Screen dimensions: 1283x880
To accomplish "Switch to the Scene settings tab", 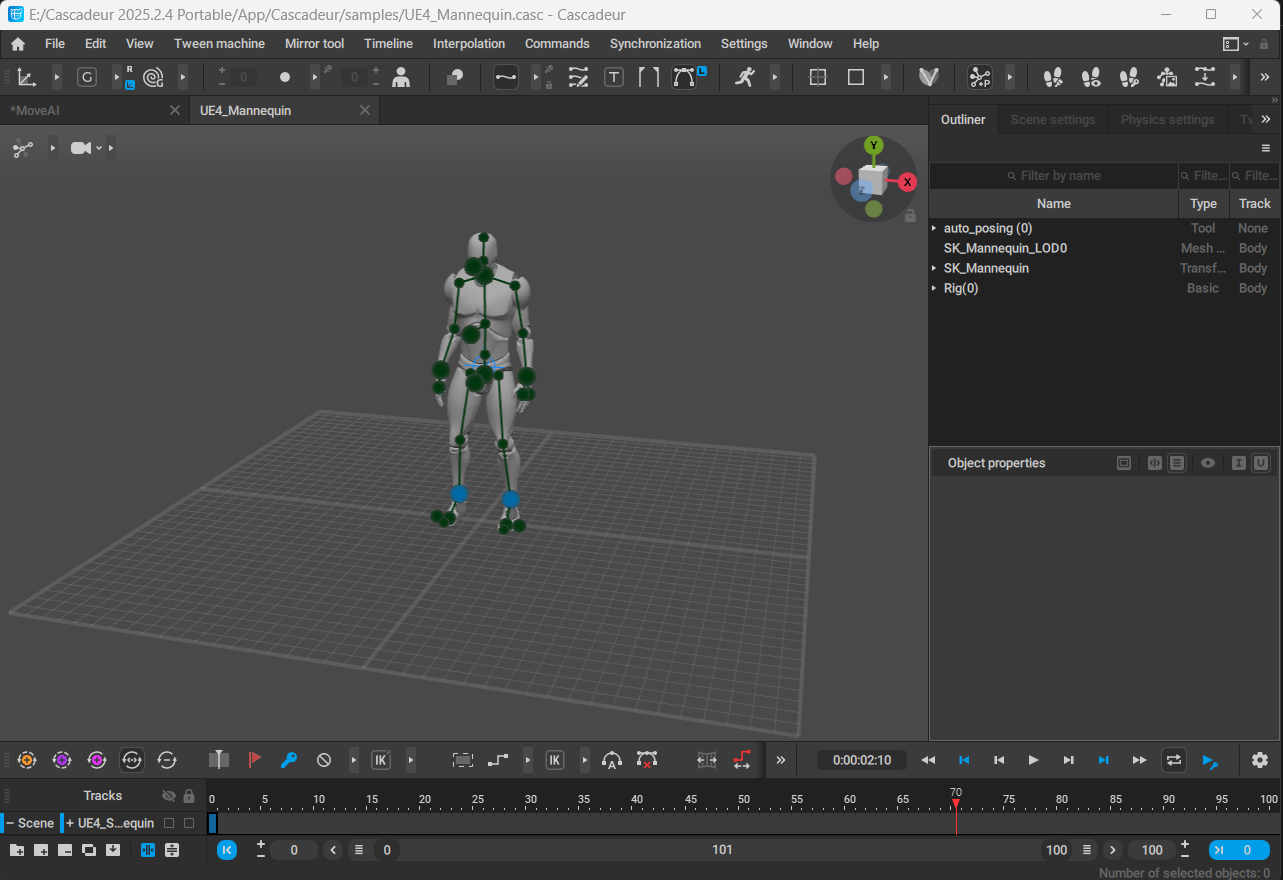I will pyautogui.click(x=1053, y=119).
